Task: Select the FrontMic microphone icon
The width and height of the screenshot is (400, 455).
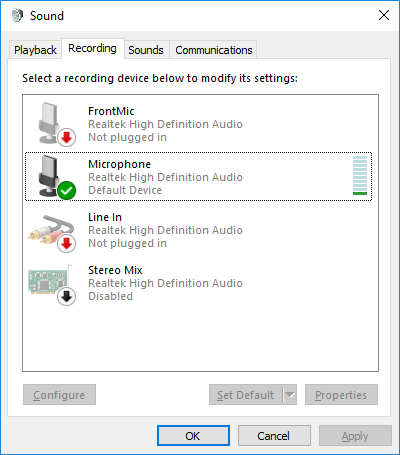Action: (x=50, y=123)
